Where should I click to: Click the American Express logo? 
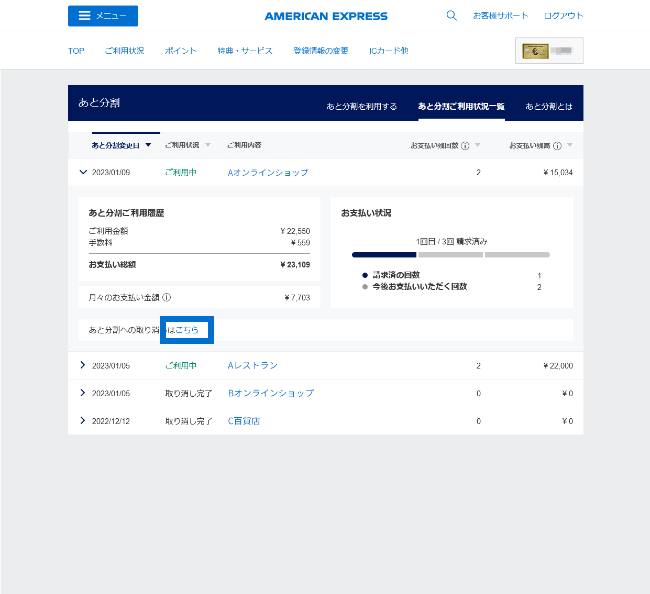click(x=326, y=16)
